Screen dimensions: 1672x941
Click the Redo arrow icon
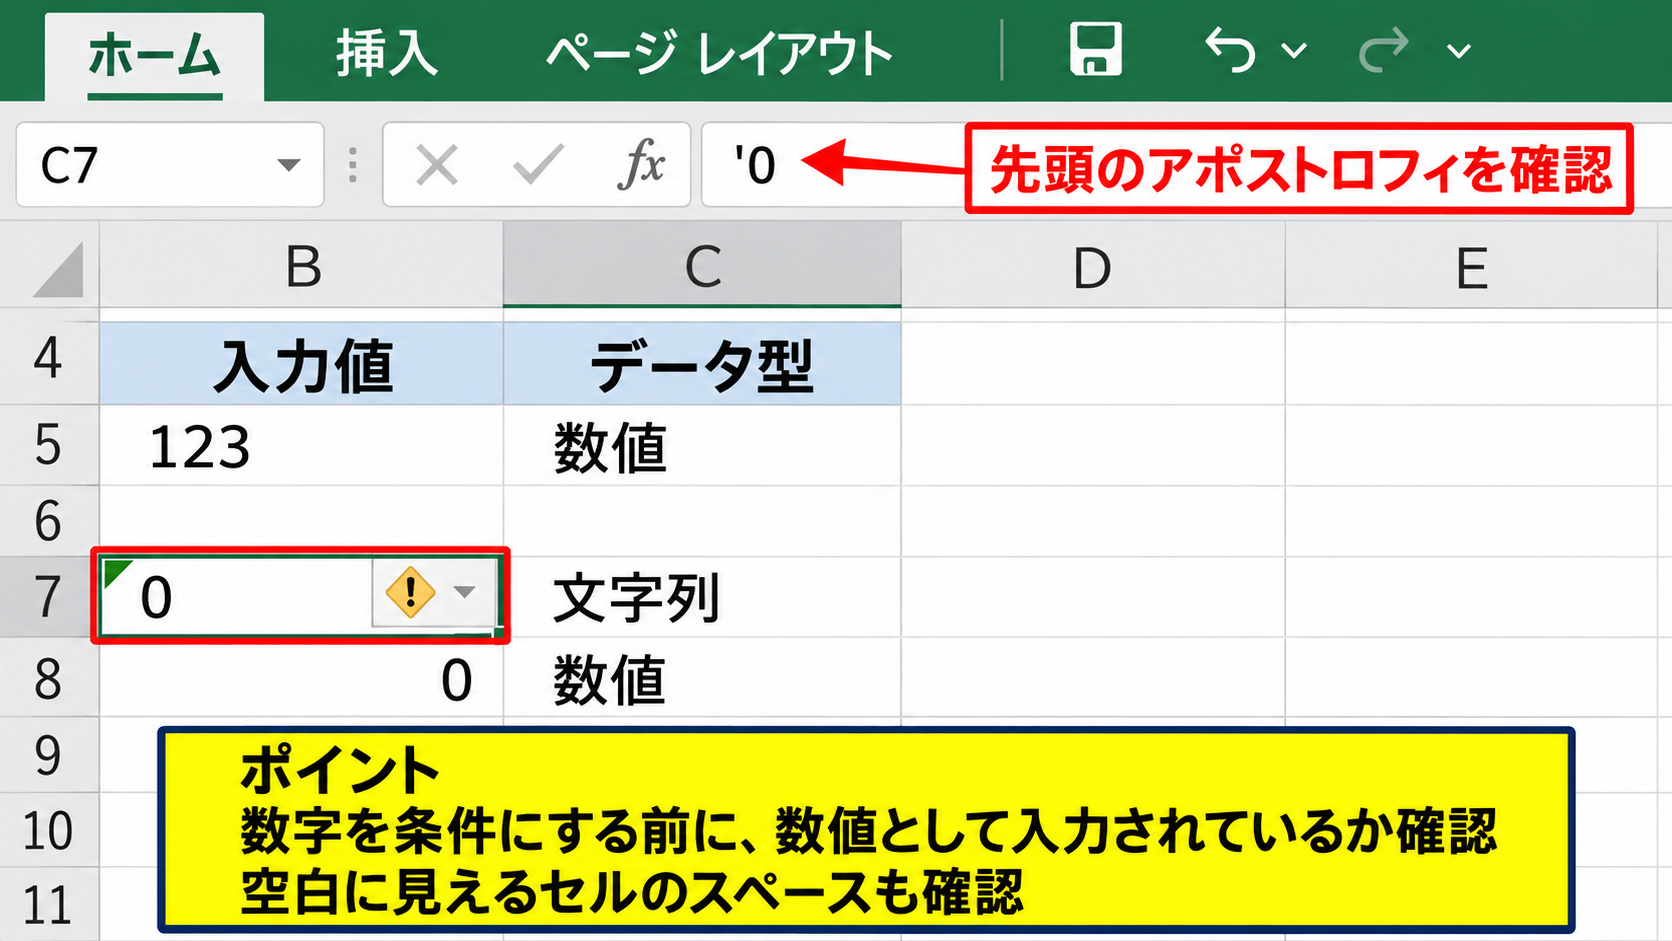1384,50
